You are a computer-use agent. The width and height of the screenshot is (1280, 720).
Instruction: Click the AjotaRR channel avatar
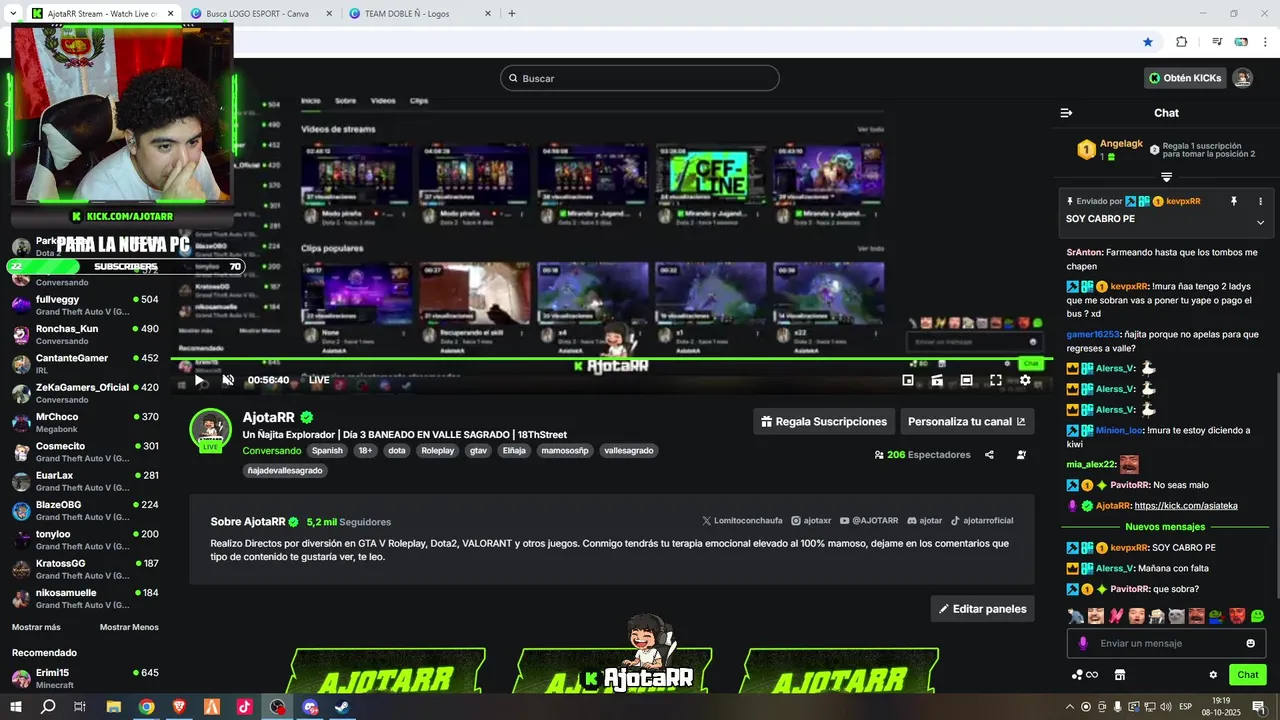pyautogui.click(x=210, y=430)
